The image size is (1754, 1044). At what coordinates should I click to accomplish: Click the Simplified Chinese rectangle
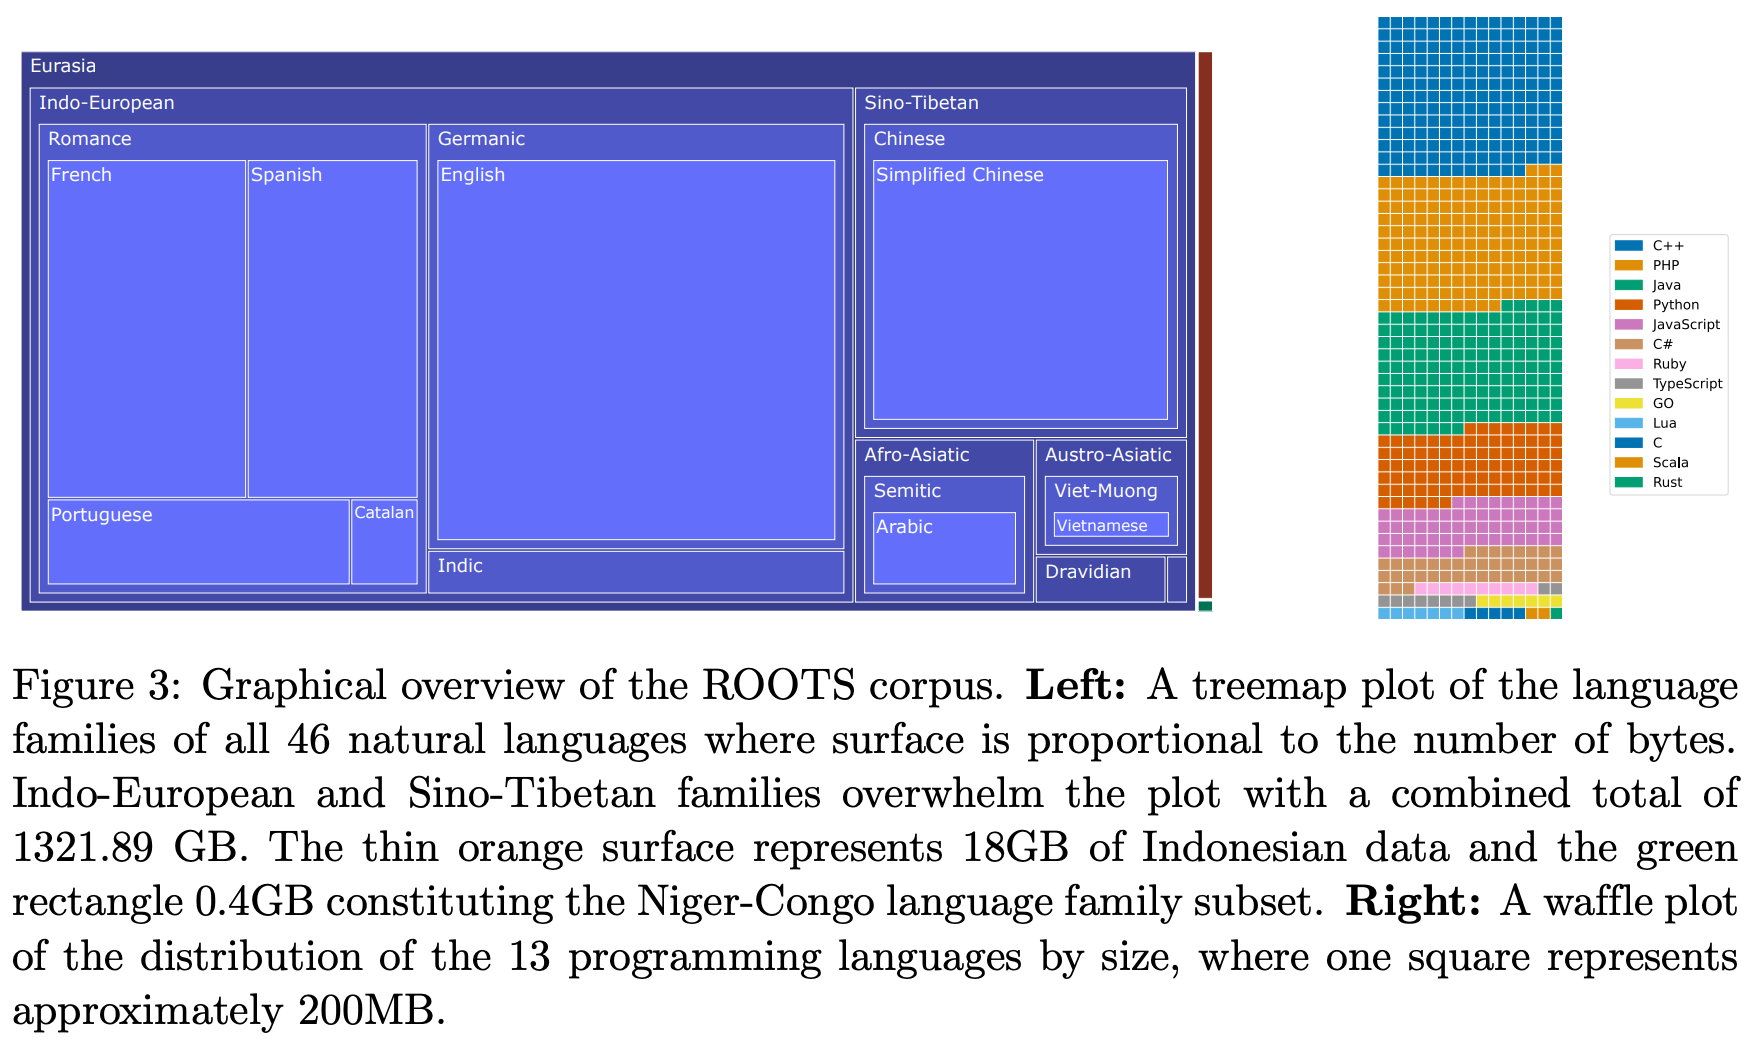tap(1020, 290)
